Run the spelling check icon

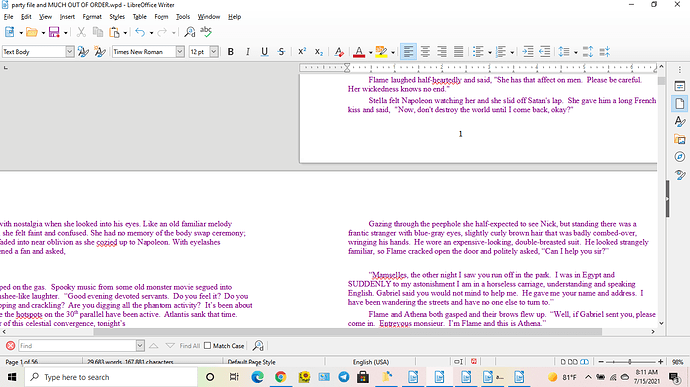point(206,32)
